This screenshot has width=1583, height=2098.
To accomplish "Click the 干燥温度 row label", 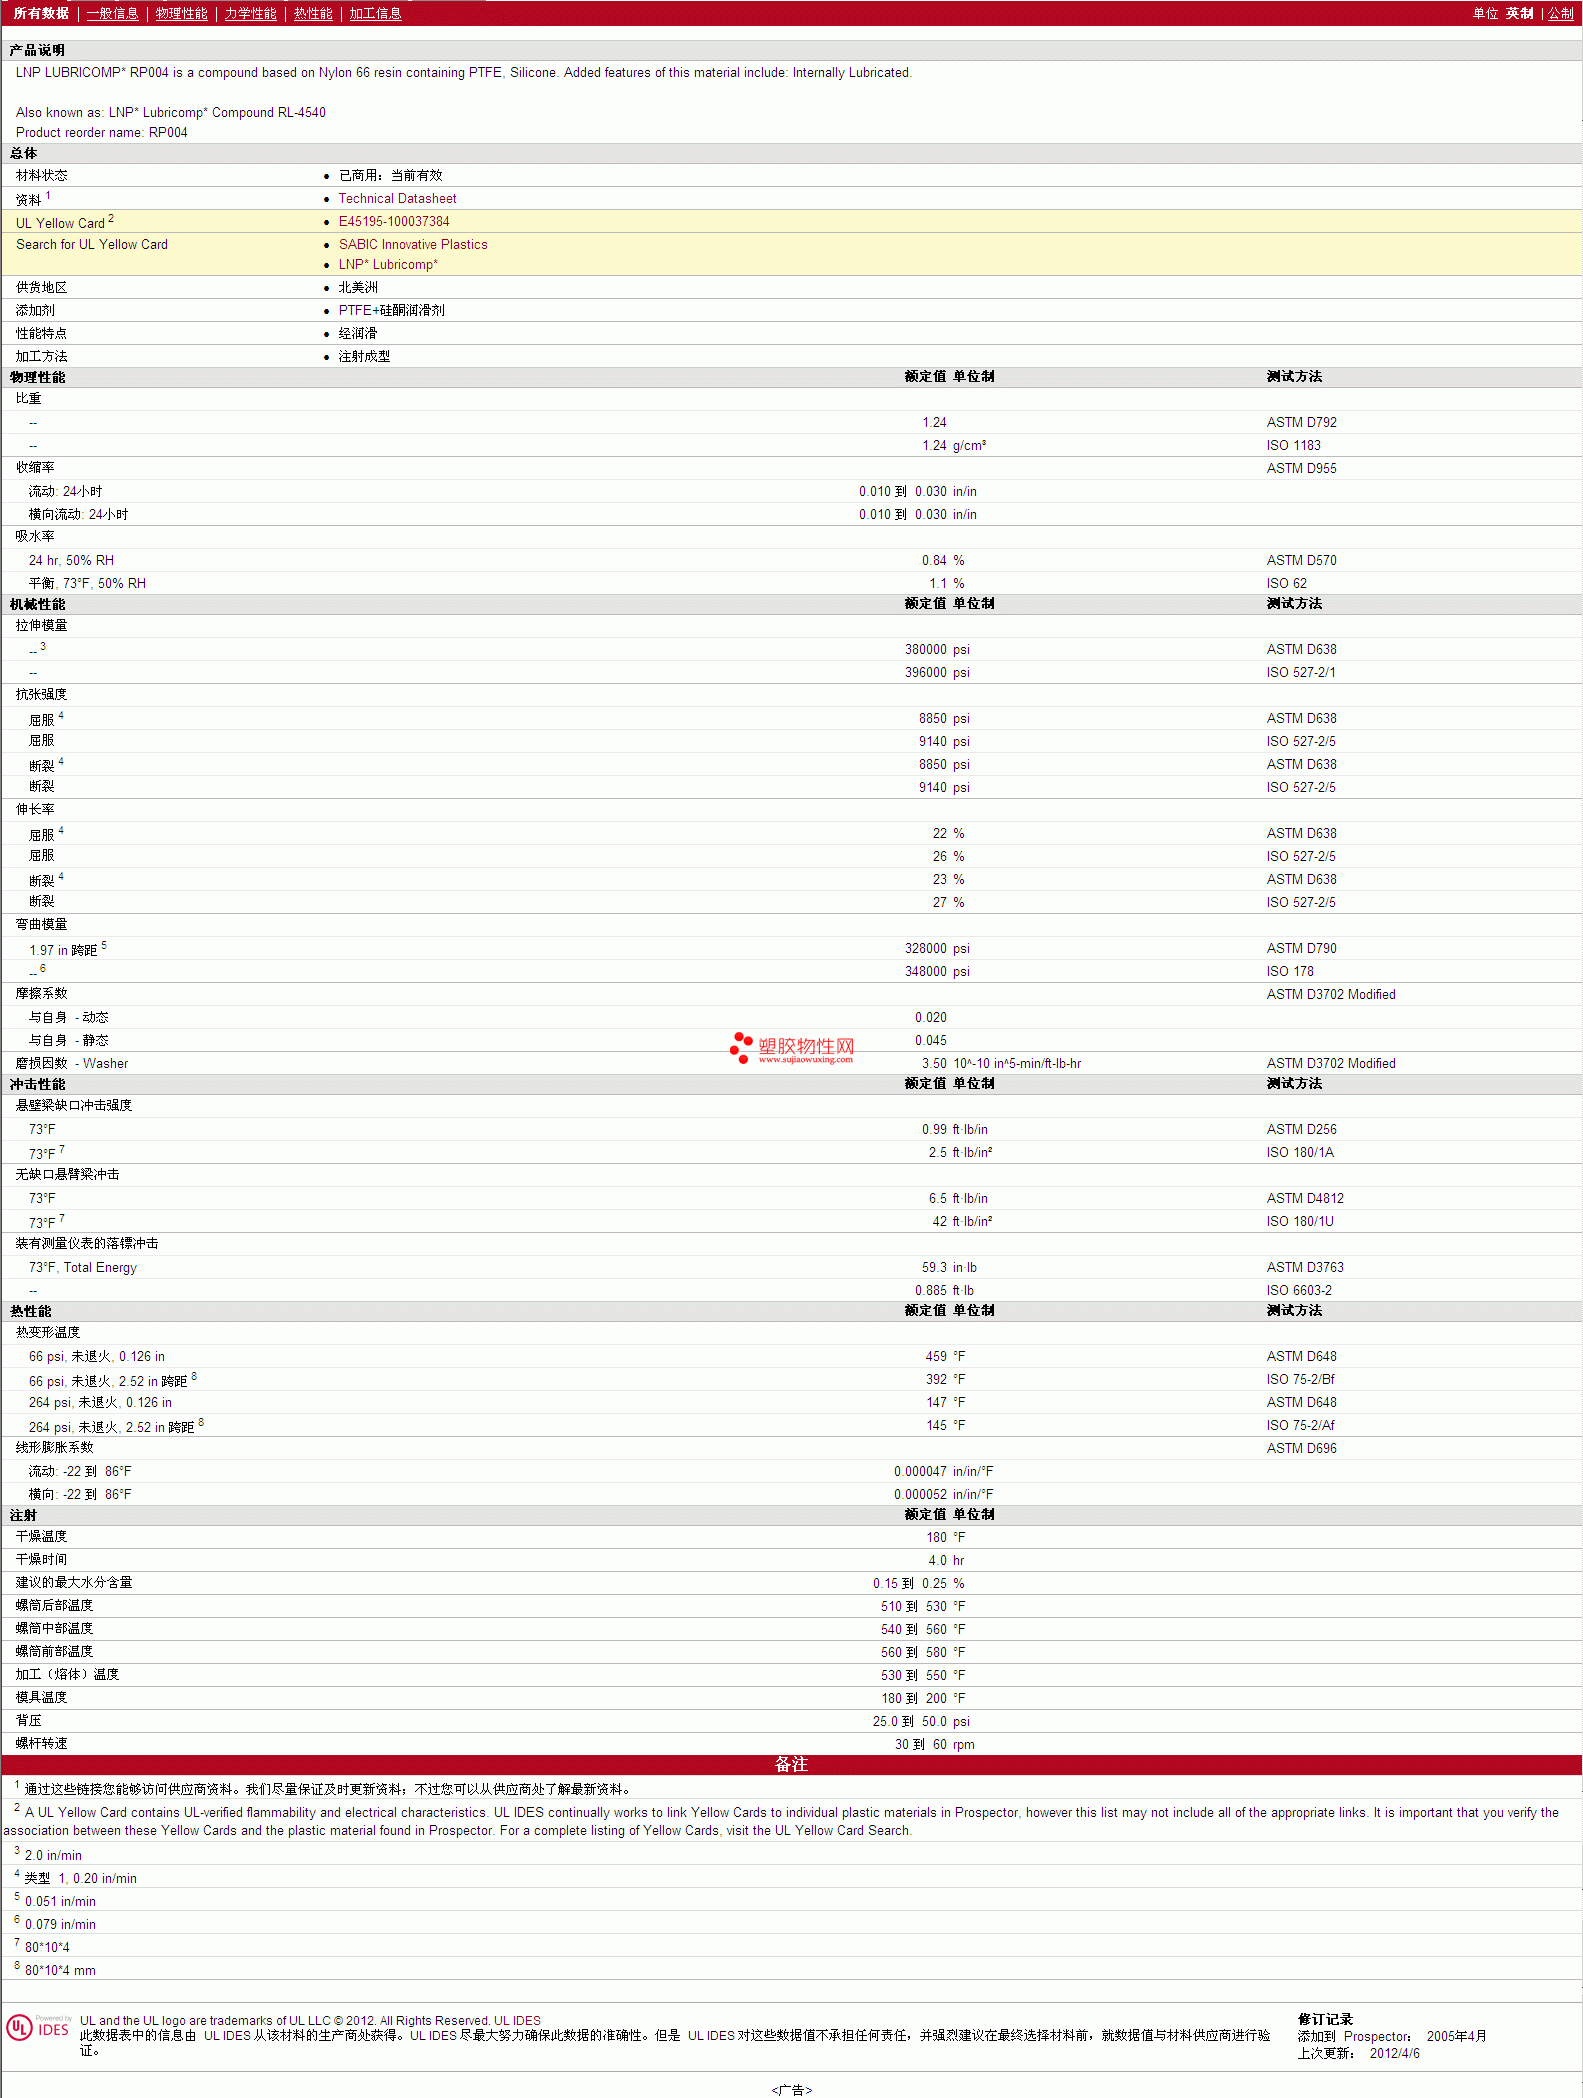I will click(x=41, y=1537).
